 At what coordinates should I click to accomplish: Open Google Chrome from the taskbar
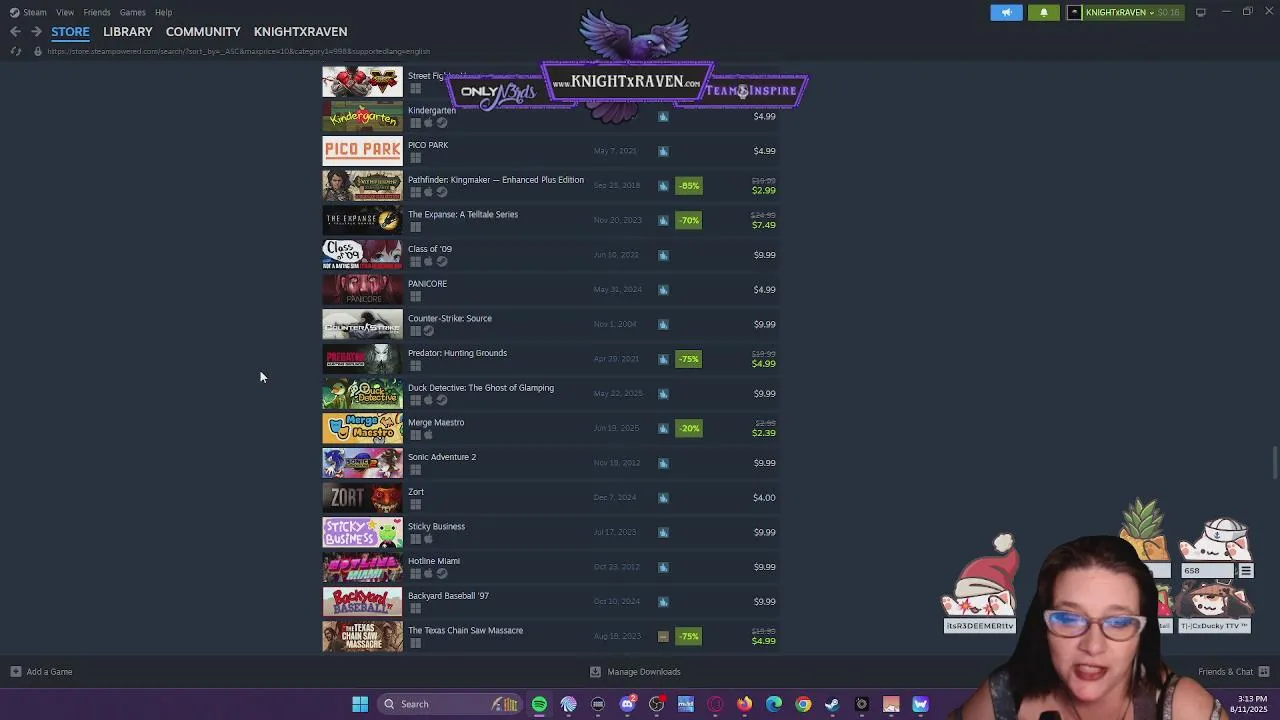(803, 704)
